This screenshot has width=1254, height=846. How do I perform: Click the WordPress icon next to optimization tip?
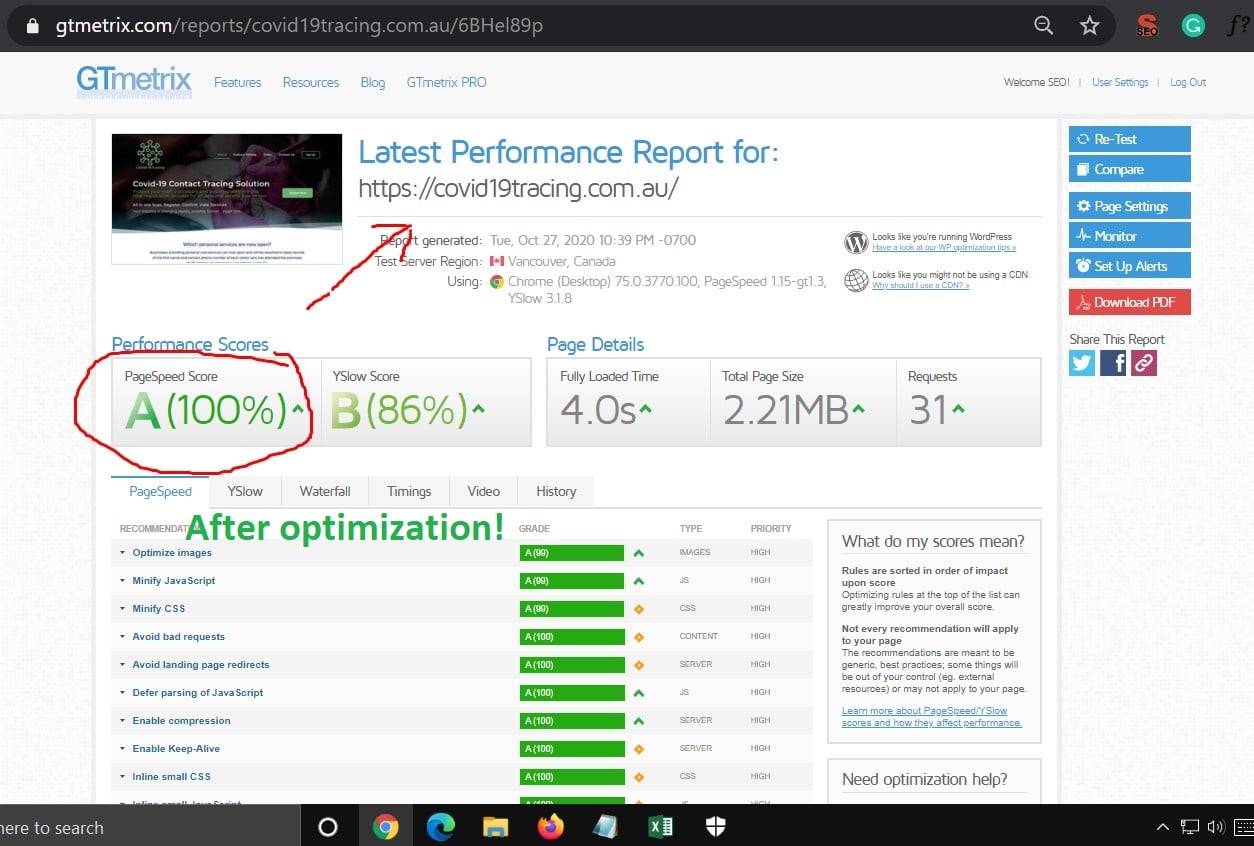[856, 242]
